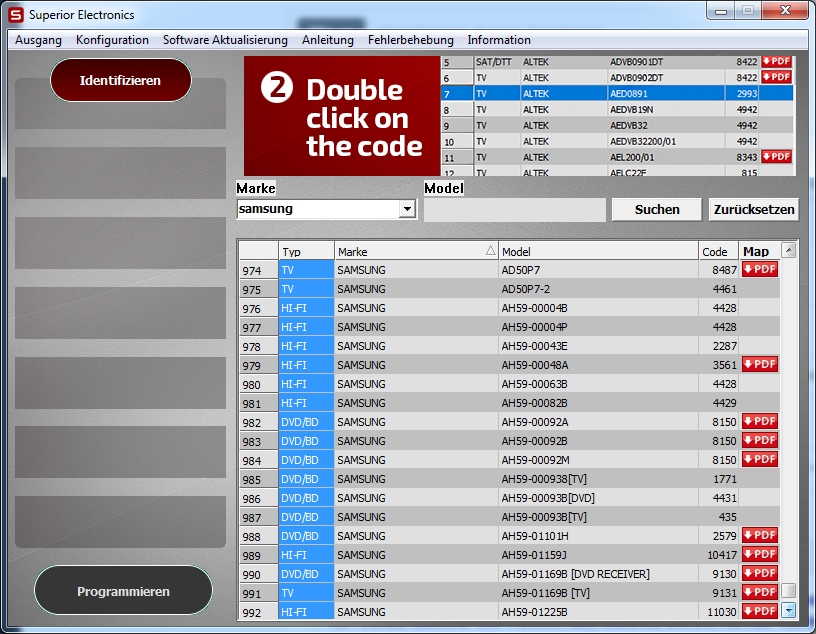Click the Zurücksetzen button

click(x=754, y=209)
